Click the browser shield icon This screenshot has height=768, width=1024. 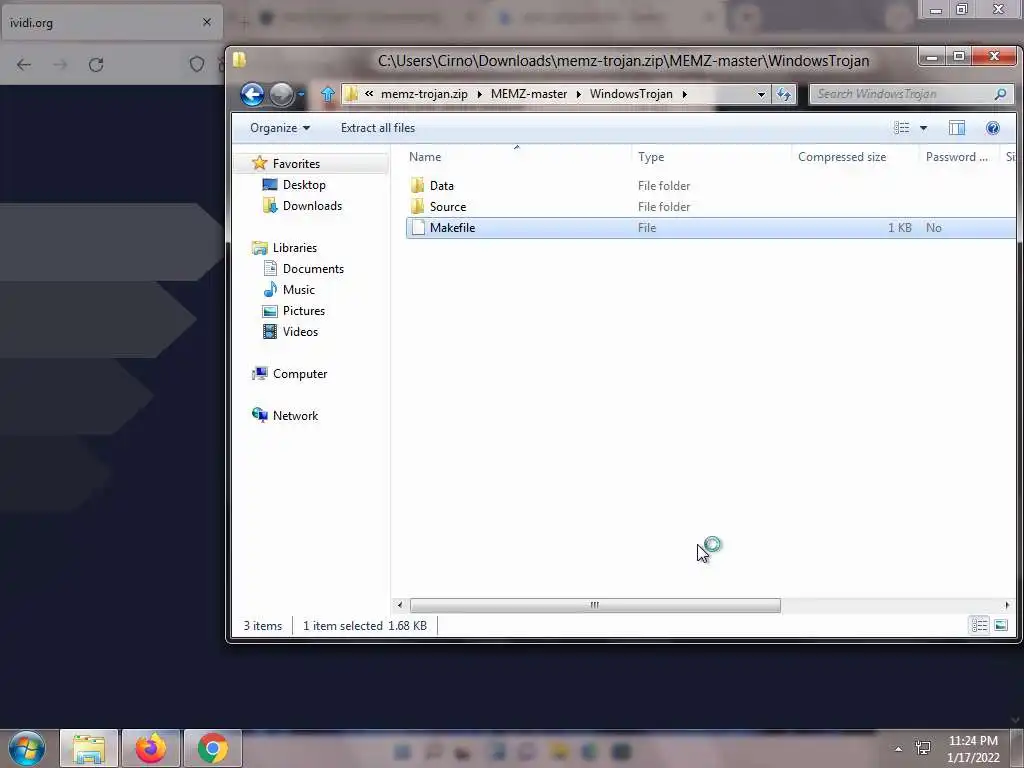197,64
